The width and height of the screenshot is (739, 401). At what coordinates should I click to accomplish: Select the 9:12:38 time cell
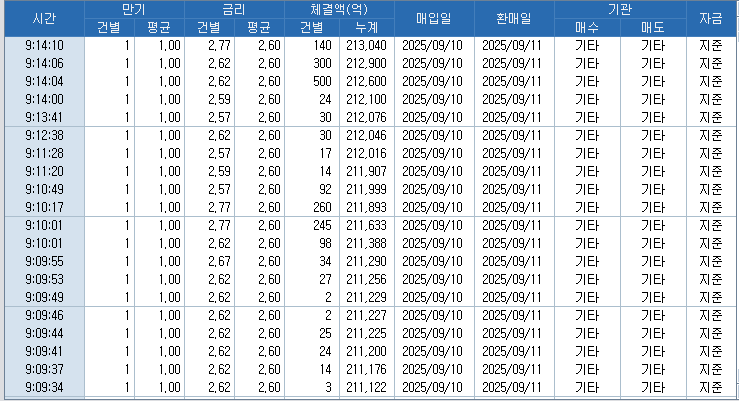pyautogui.click(x=44, y=136)
